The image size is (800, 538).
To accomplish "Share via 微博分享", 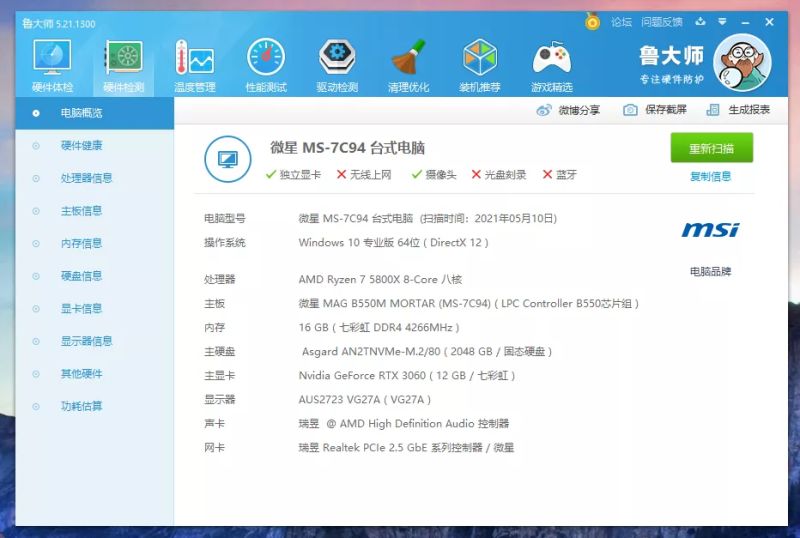I will [x=568, y=110].
